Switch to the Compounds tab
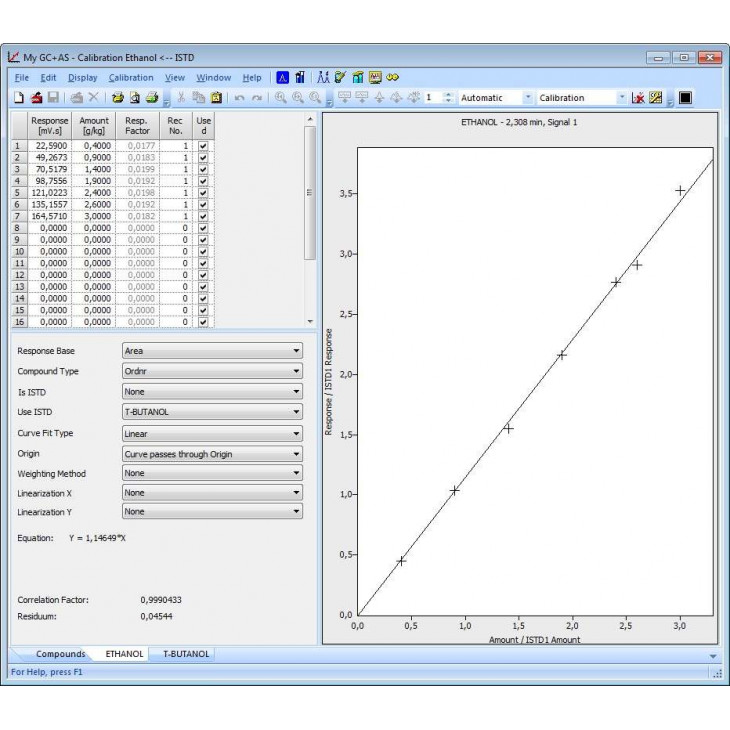 coord(60,654)
